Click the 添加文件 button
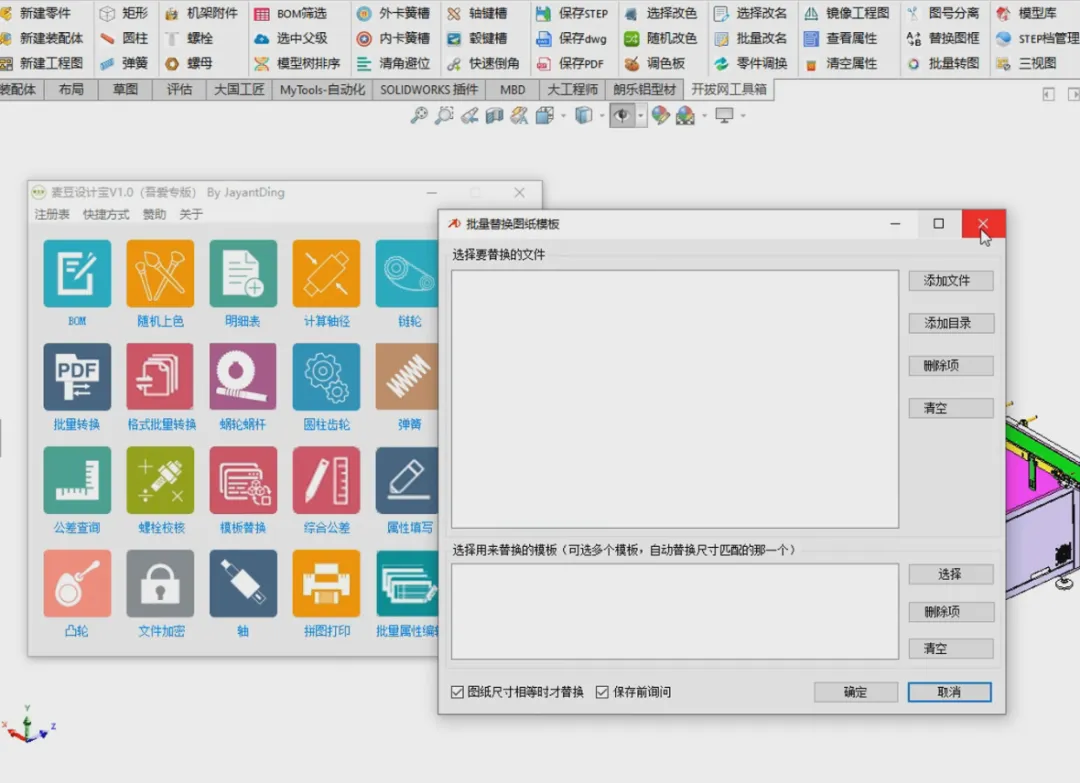 [951, 280]
